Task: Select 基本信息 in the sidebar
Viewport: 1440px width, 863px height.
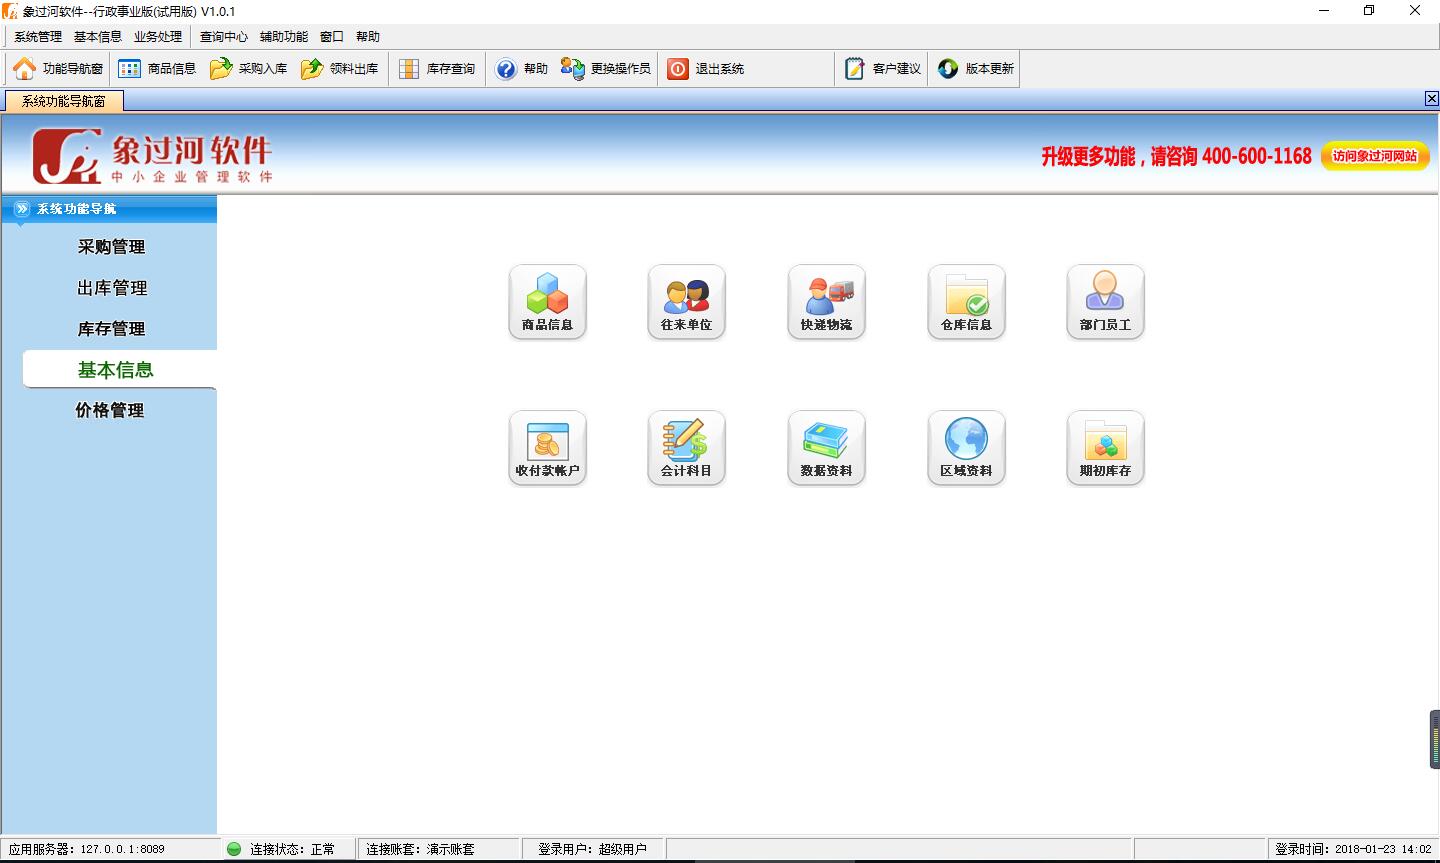Action: tap(119, 369)
